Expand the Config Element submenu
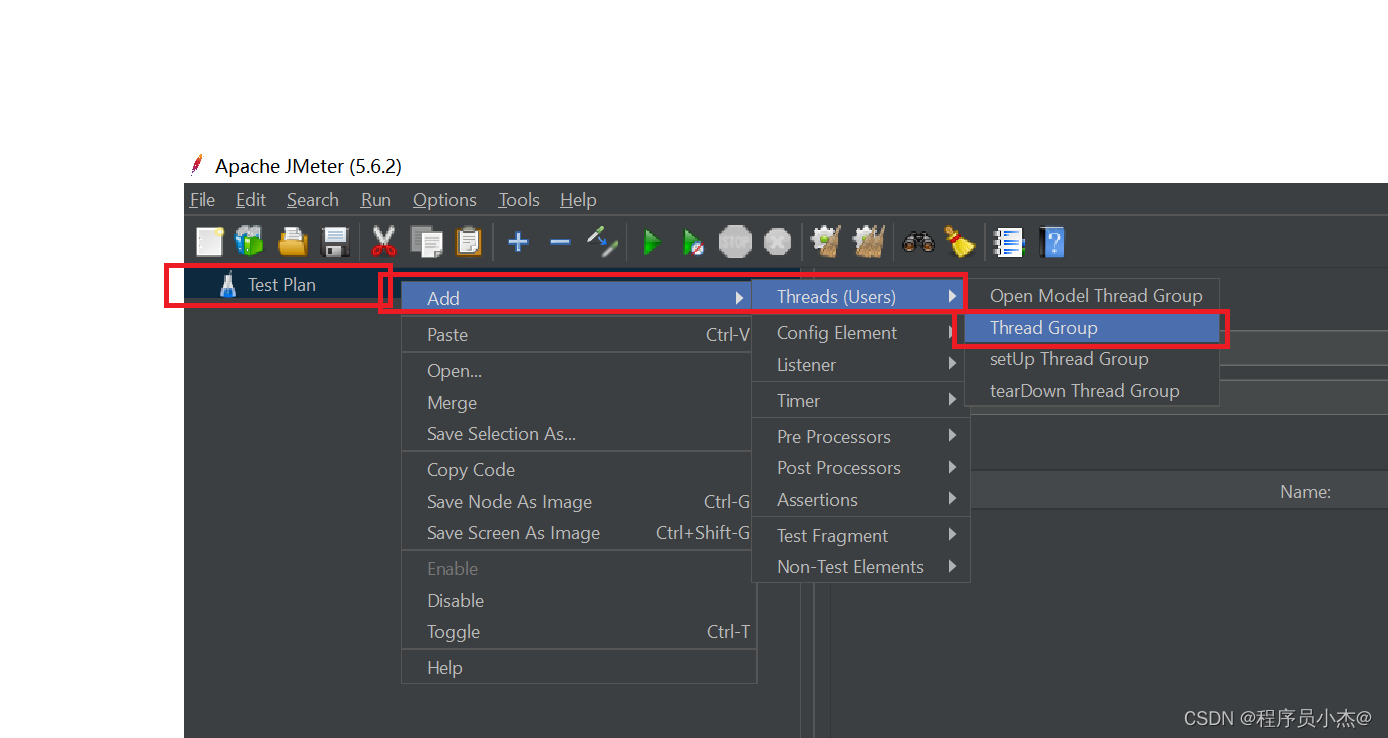The image size is (1388, 738). pos(860,333)
